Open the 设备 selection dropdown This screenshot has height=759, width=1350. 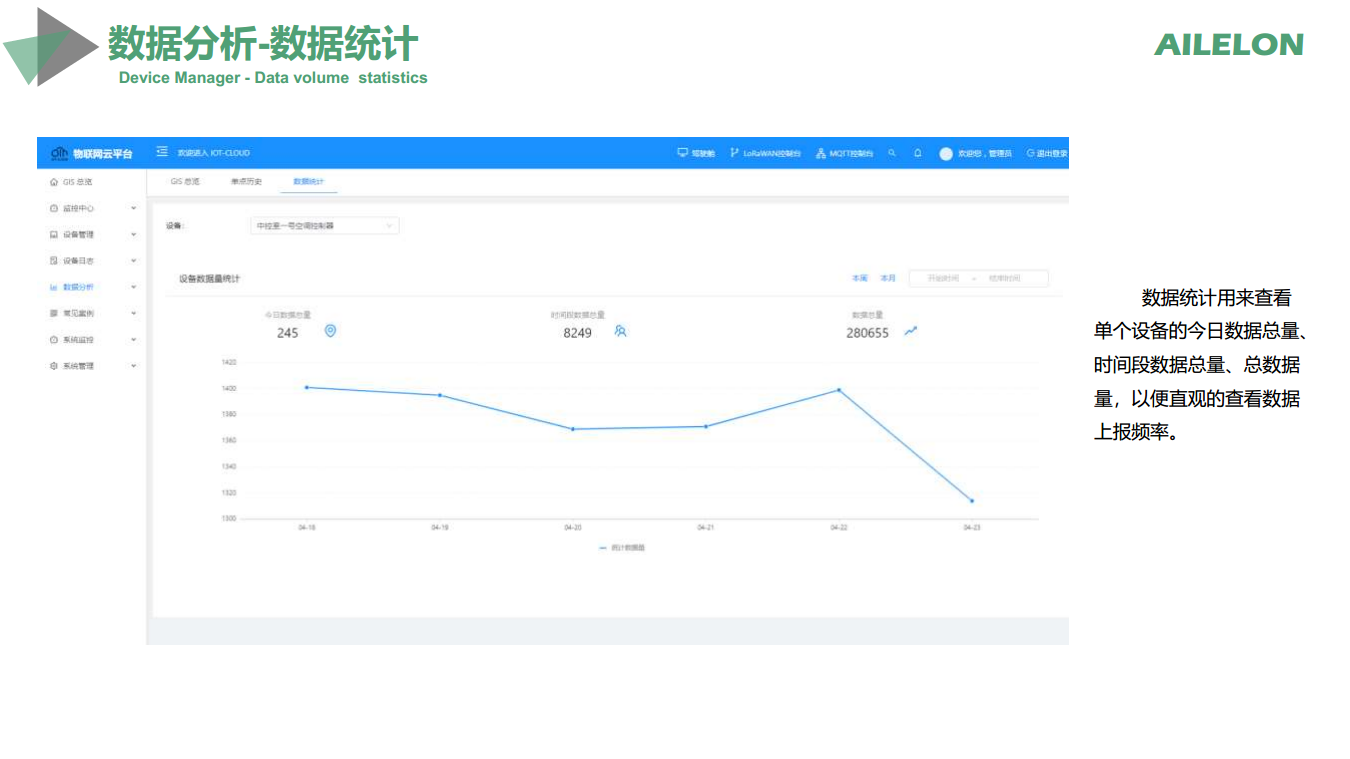[x=324, y=226]
